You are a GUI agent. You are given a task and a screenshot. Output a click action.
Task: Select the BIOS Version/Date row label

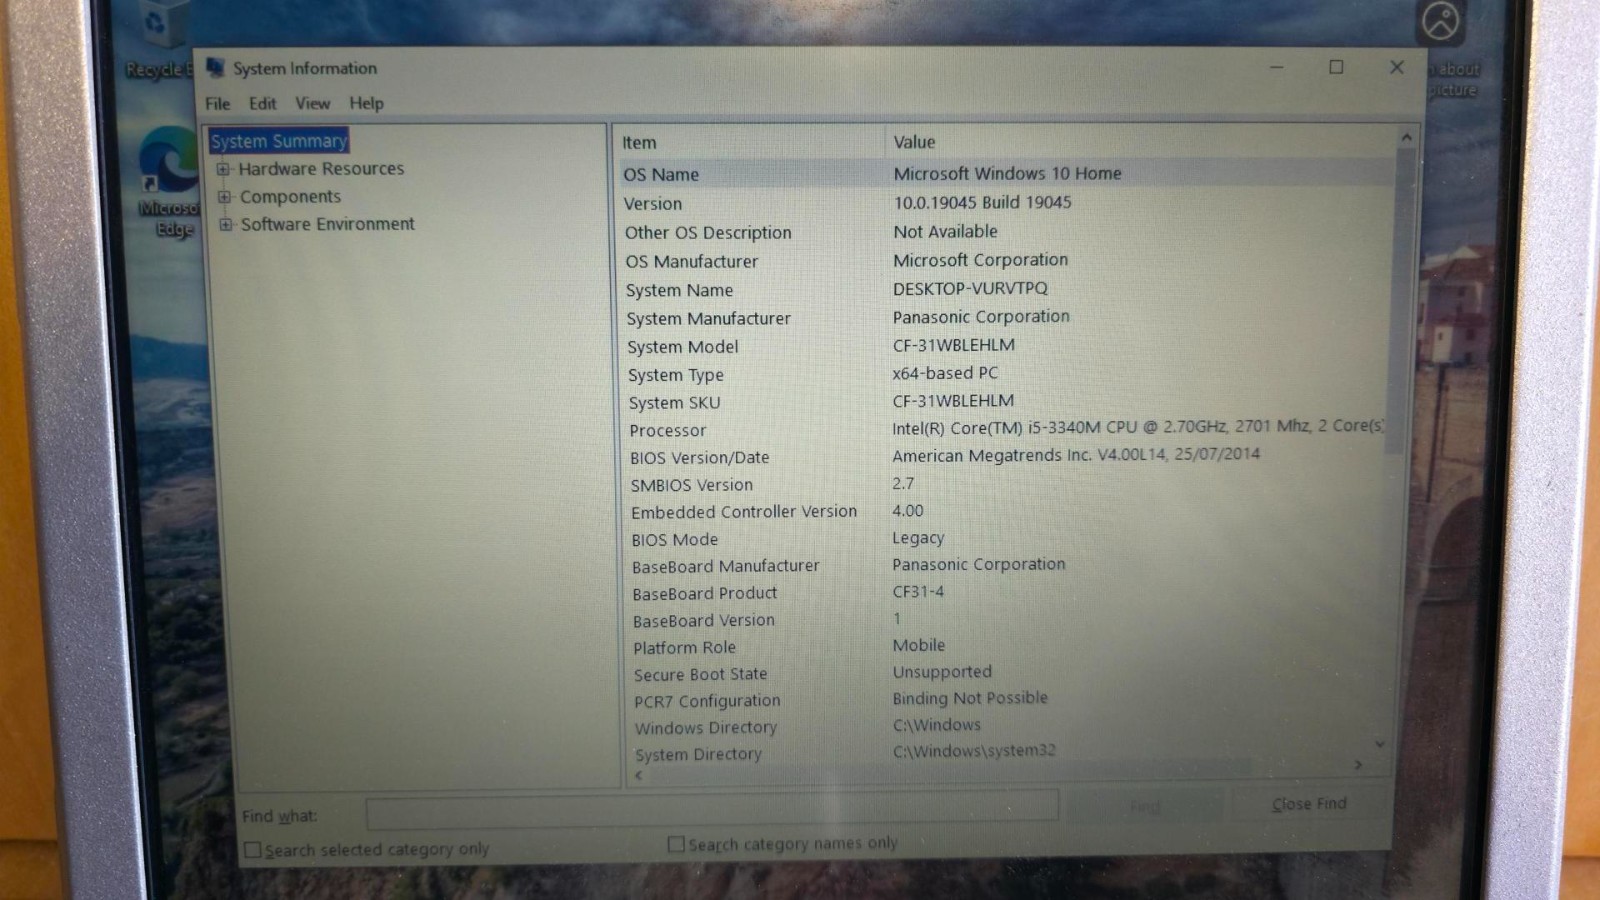click(x=699, y=458)
